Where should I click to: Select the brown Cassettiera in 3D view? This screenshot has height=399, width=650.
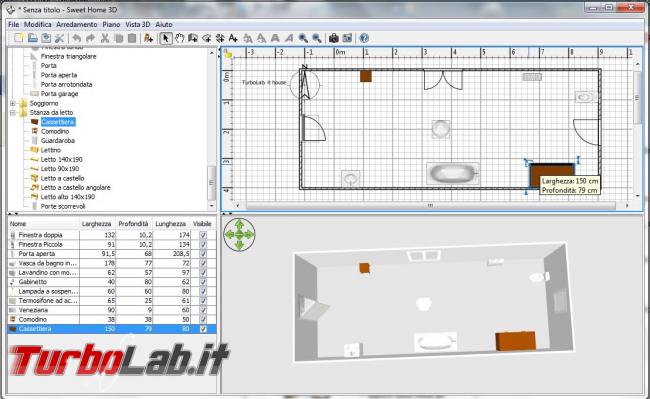coord(516,341)
